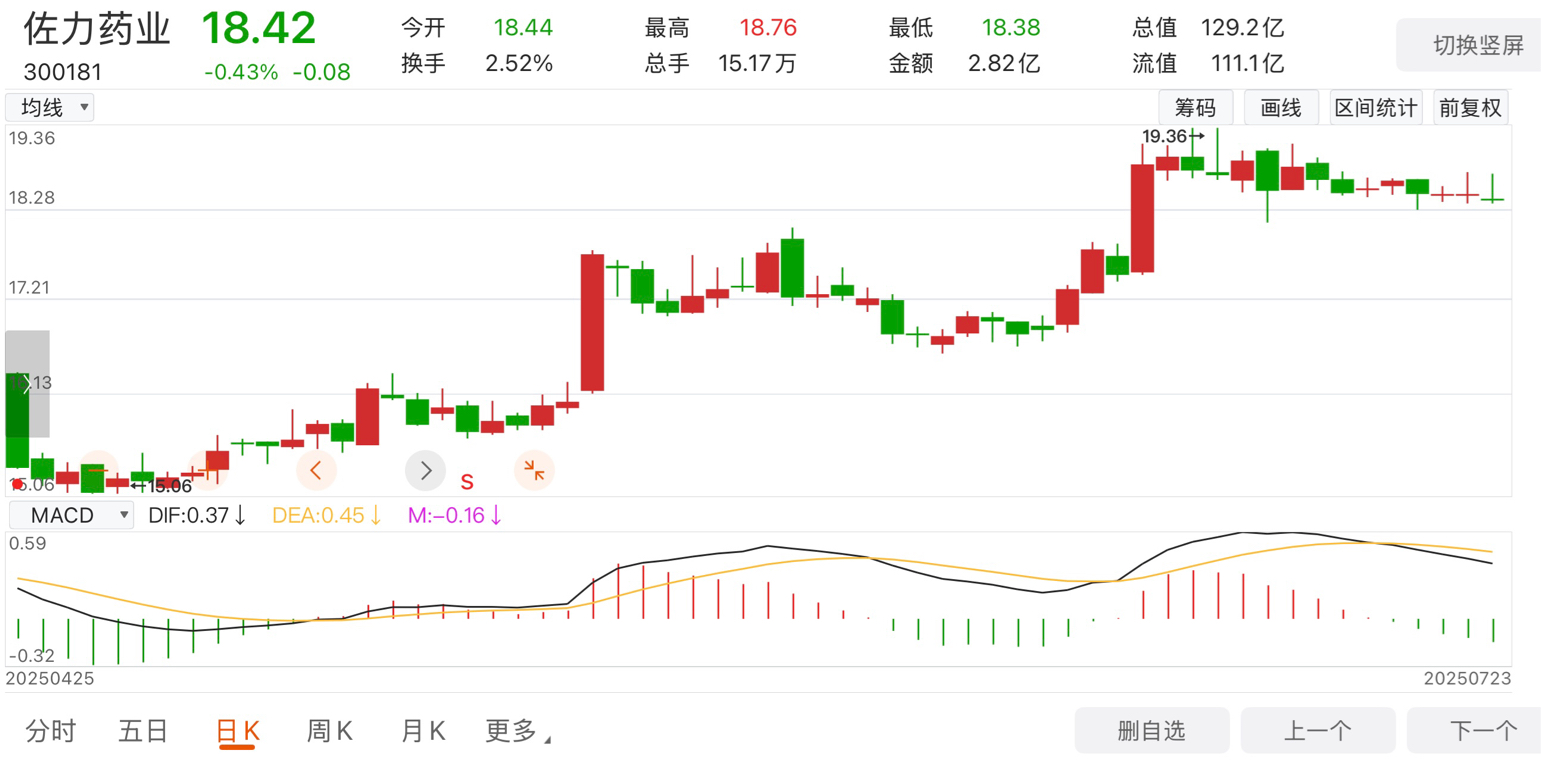Image resolution: width=1541 pixels, height=768 pixels.
Task: Click the 17.21 price axis label
Action: (x=32, y=289)
